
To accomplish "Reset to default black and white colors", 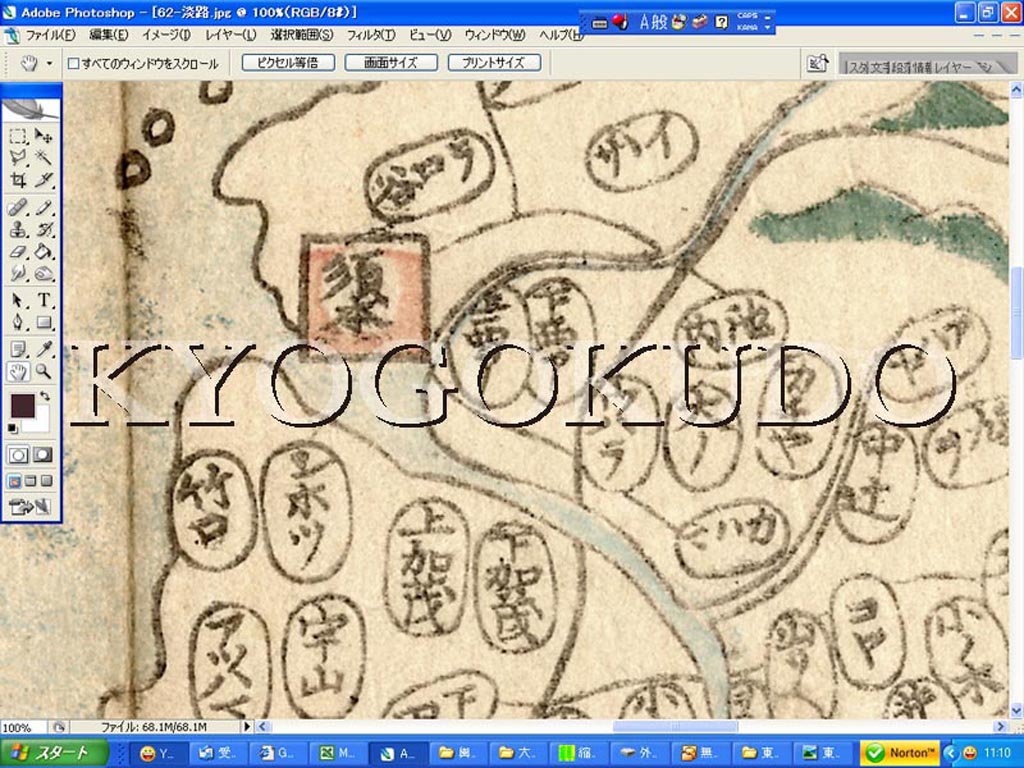I will click(12, 428).
